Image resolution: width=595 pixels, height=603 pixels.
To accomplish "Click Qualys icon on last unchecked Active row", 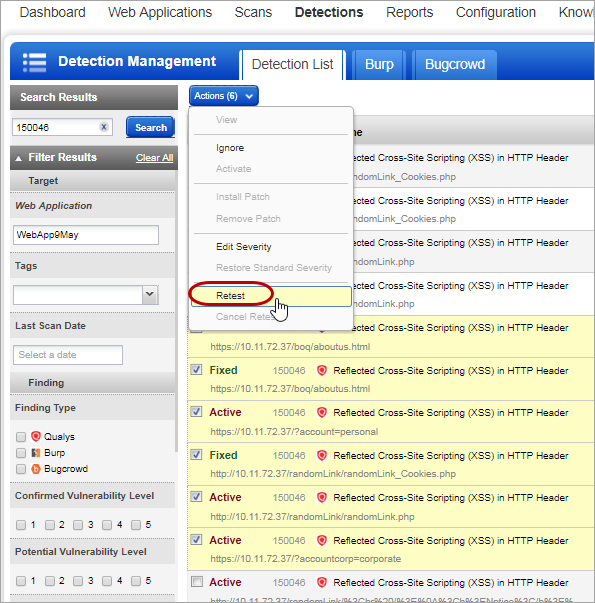I will 322,583.
